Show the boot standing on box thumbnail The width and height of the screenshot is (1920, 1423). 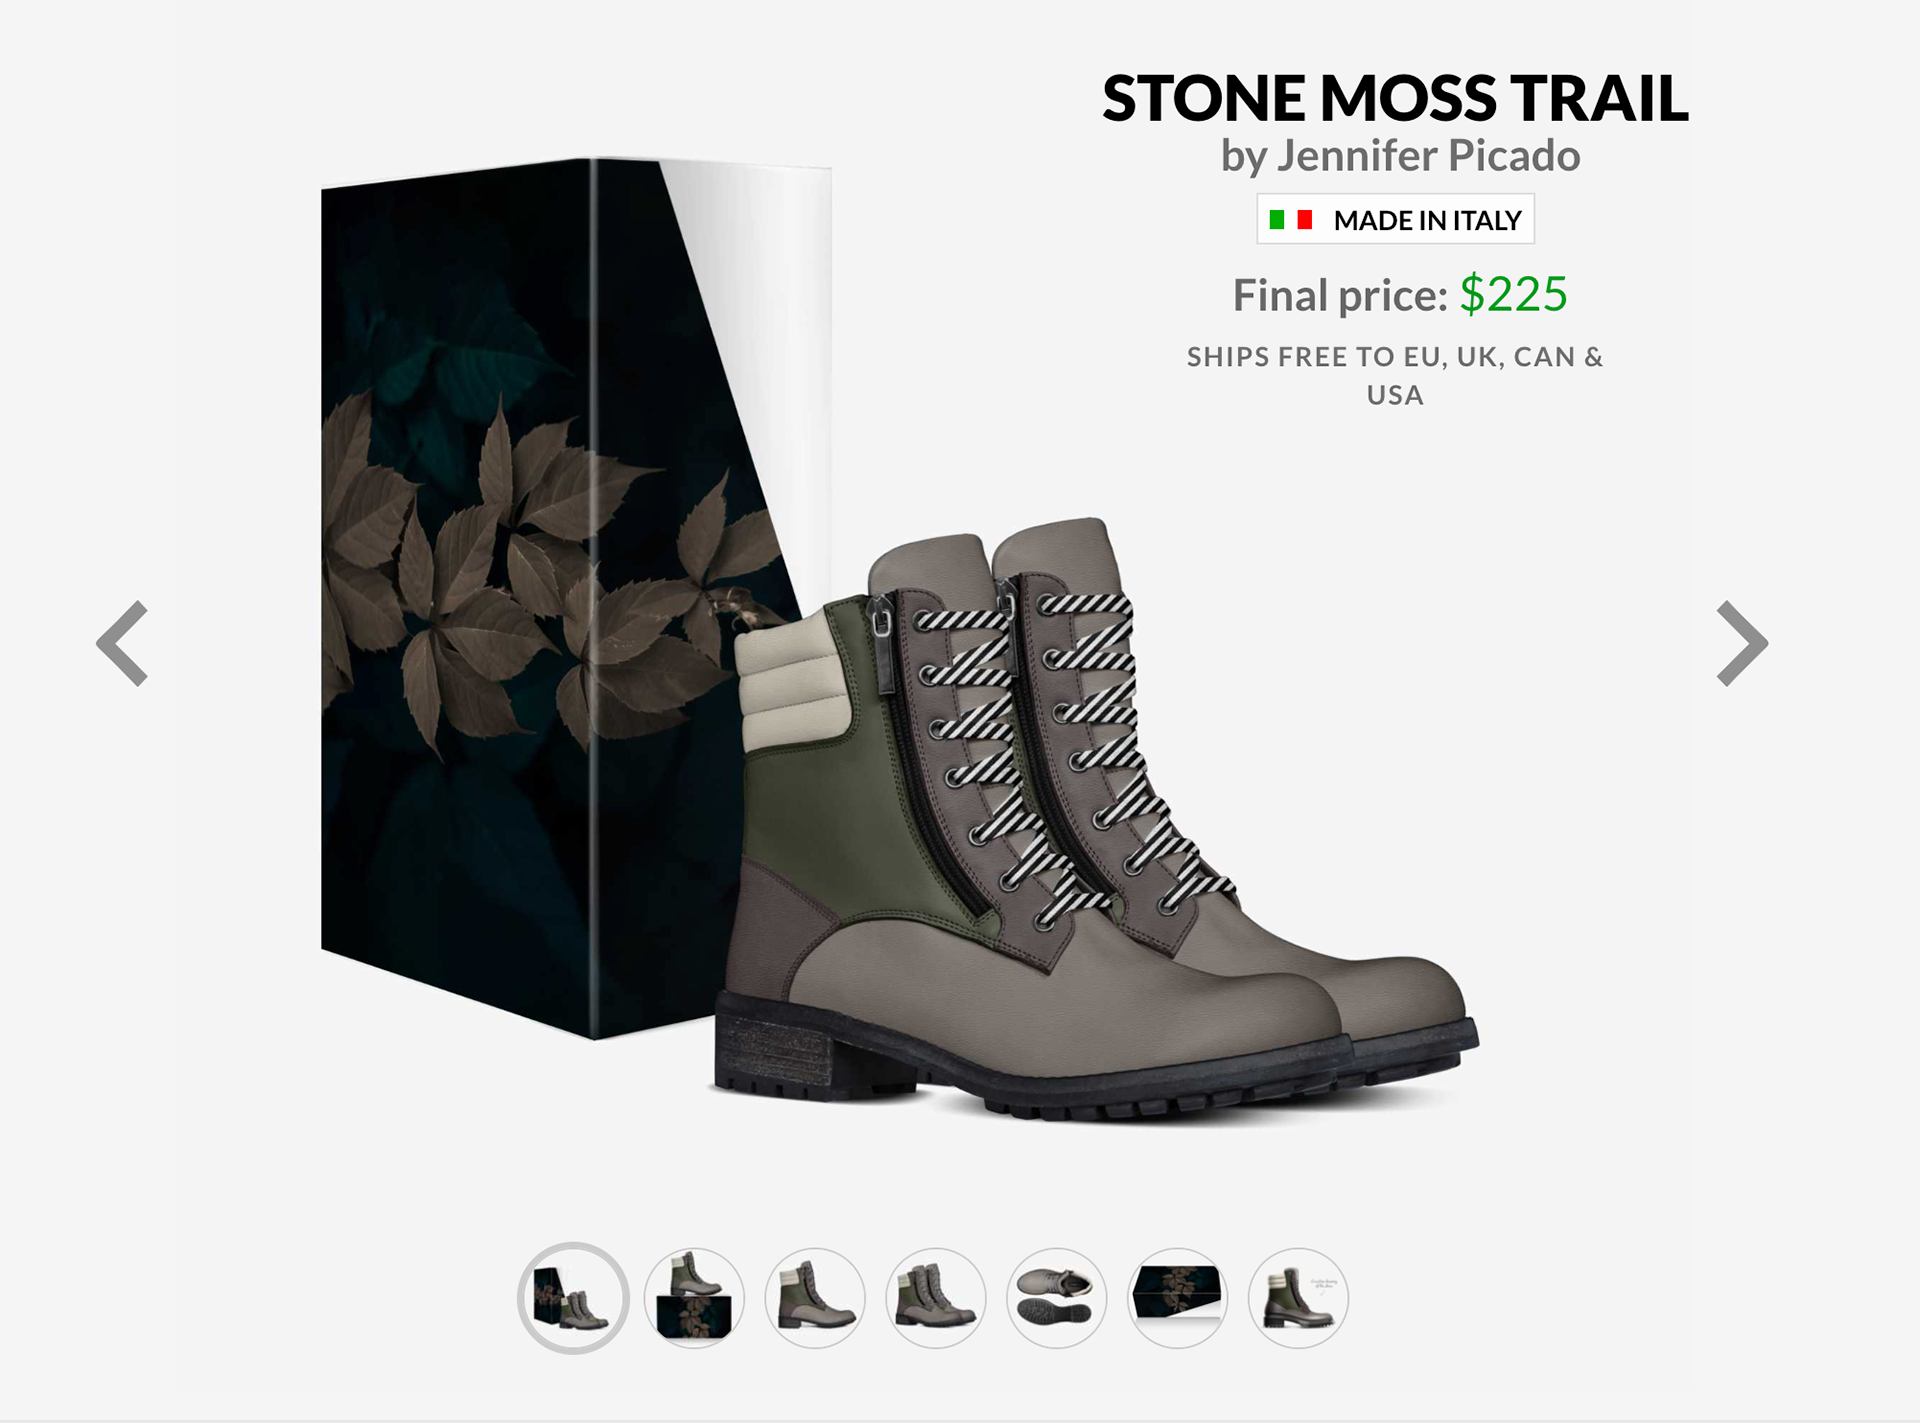(694, 1298)
